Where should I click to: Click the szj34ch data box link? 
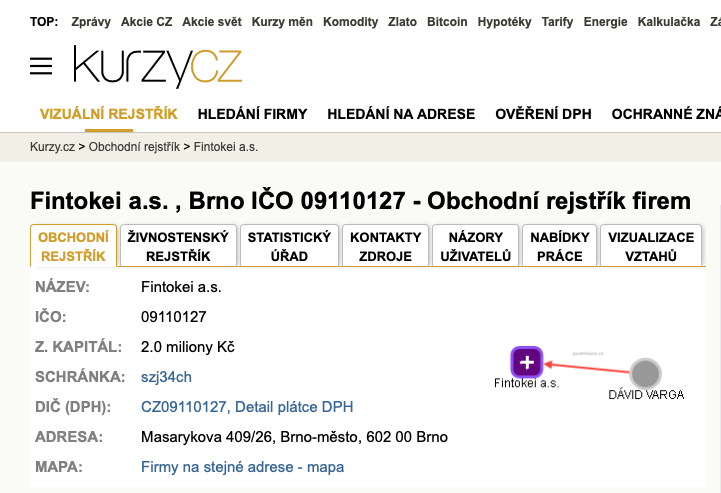[166, 377]
